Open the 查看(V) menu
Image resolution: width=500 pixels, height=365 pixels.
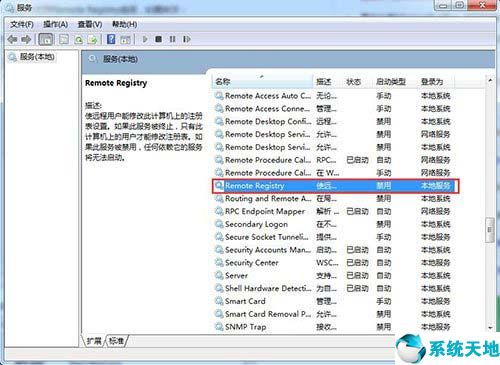pyautogui.click(x=90, y=24)
